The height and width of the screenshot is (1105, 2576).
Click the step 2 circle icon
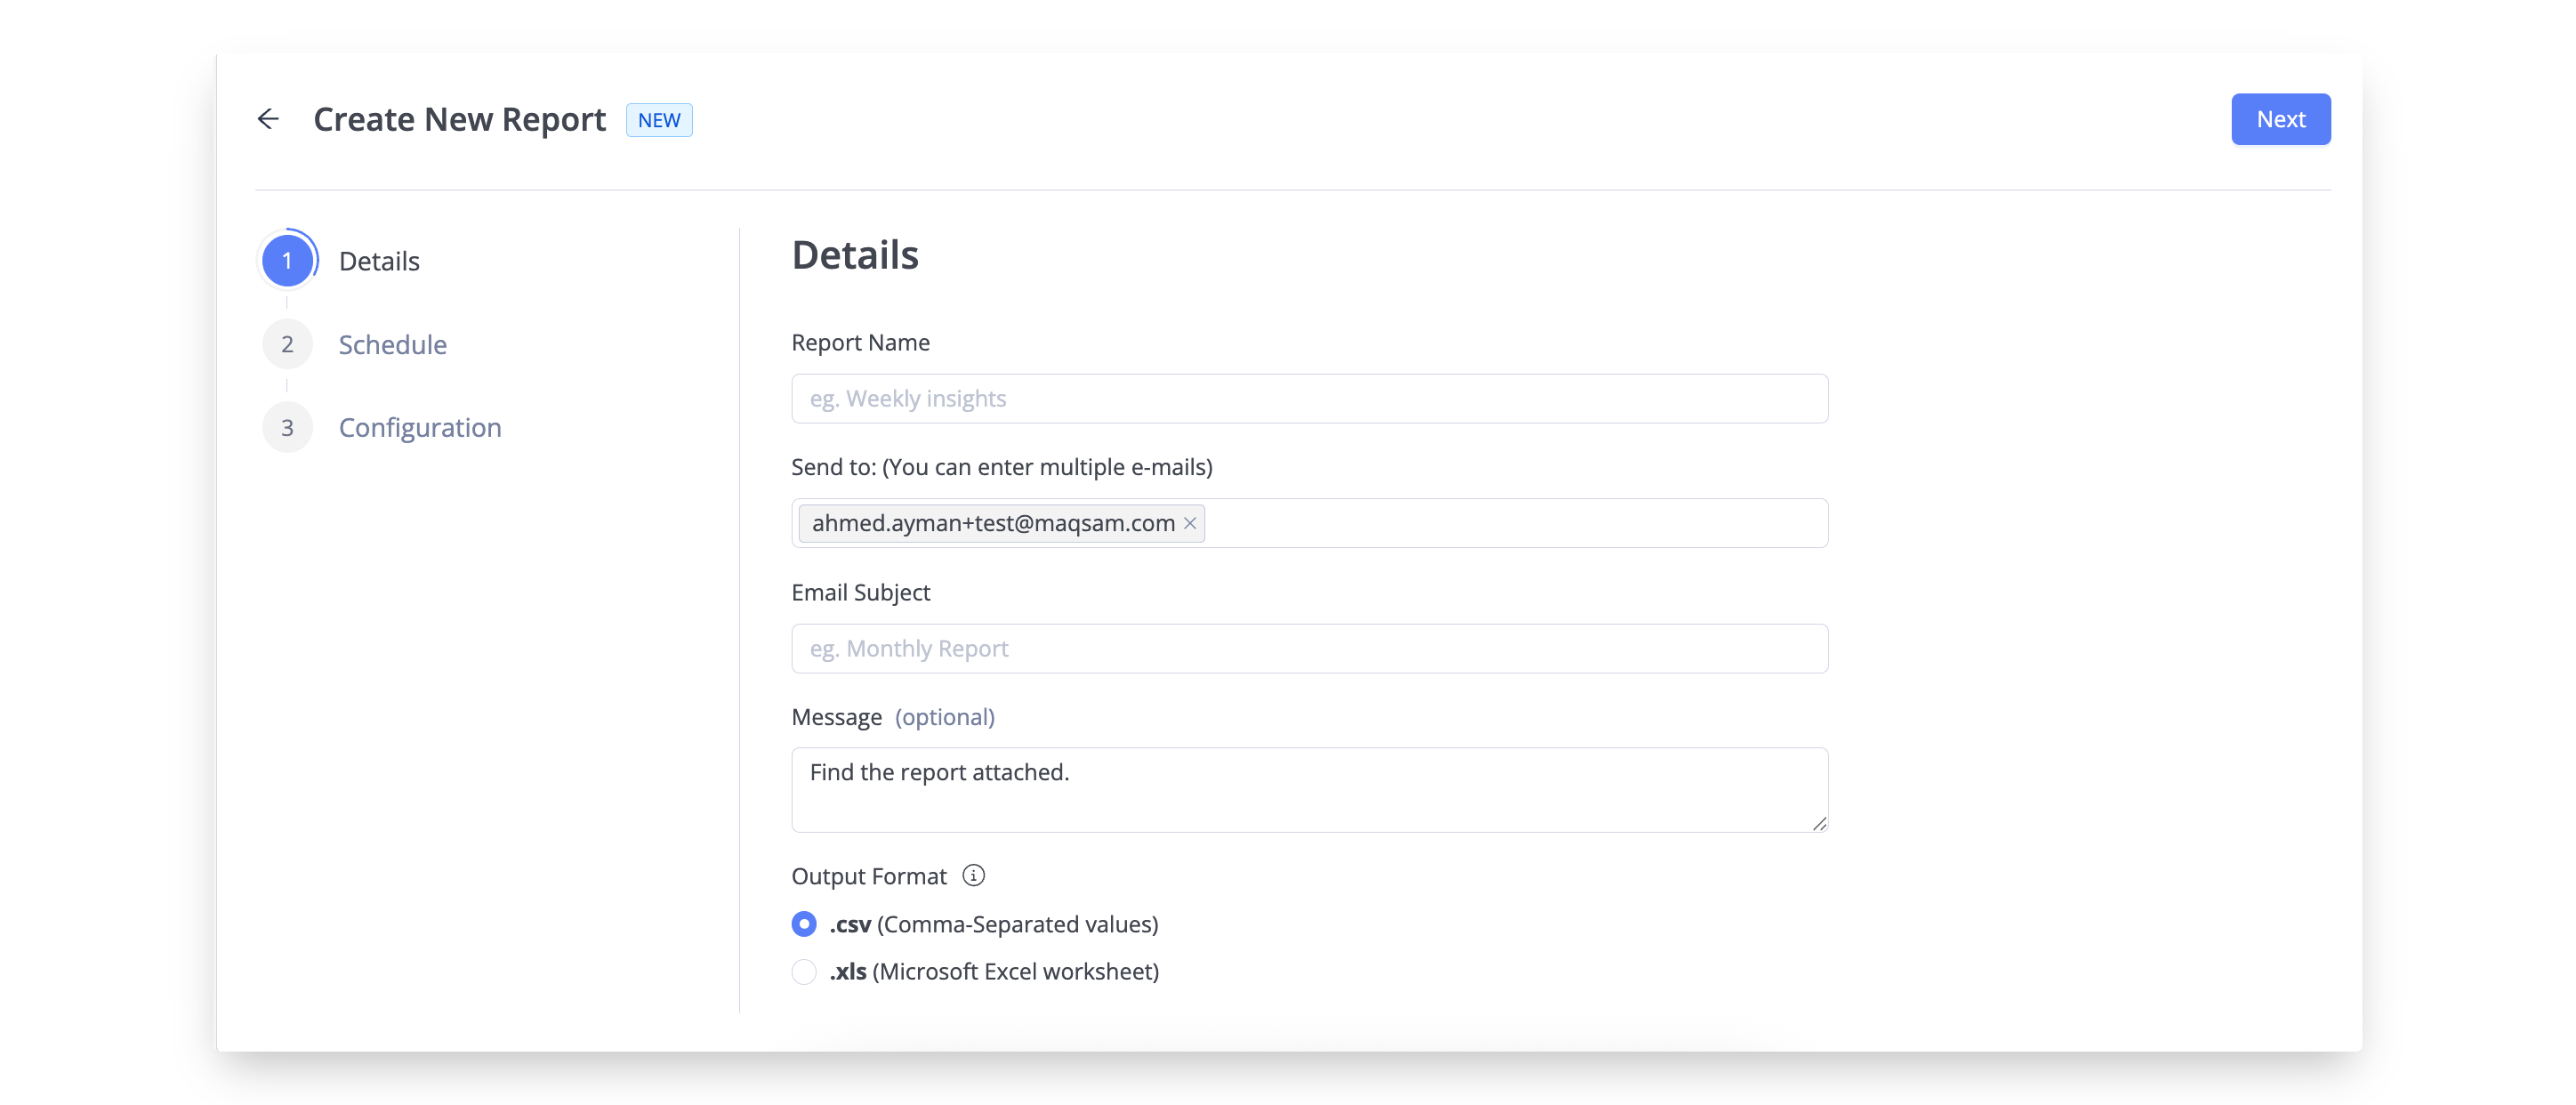coord(287,345)
